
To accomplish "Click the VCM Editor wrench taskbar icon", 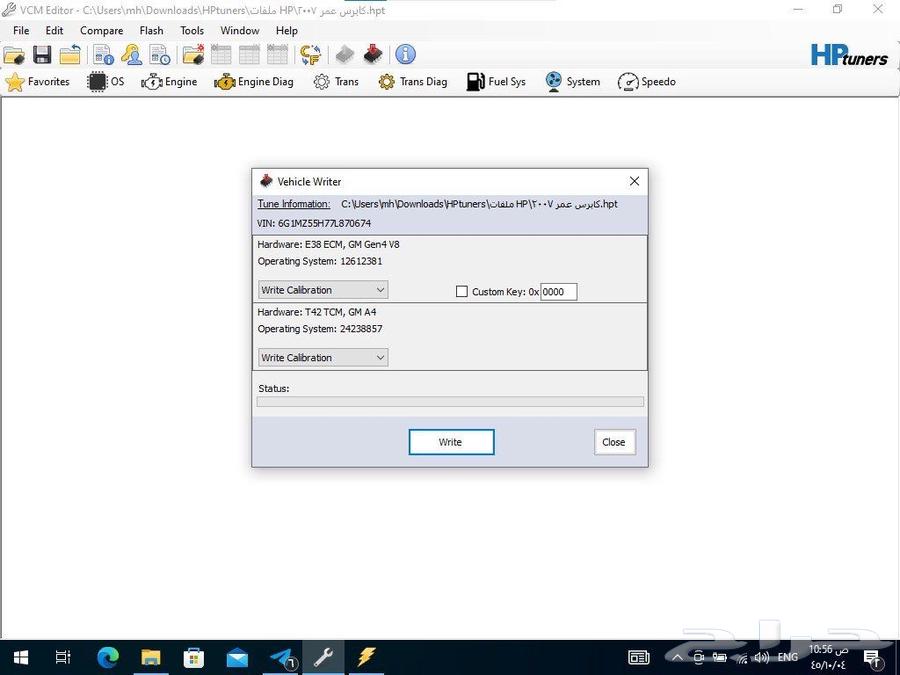I will (x=324, y=657).
